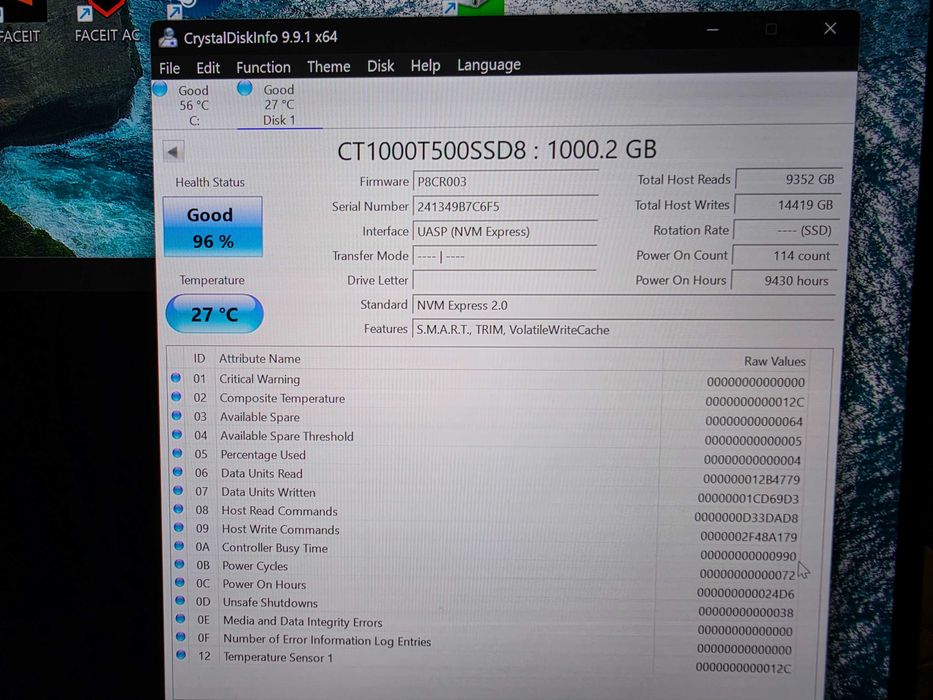
Task: Click the status circle for Media and Data Integrity Errors
Action: point(180,618)
